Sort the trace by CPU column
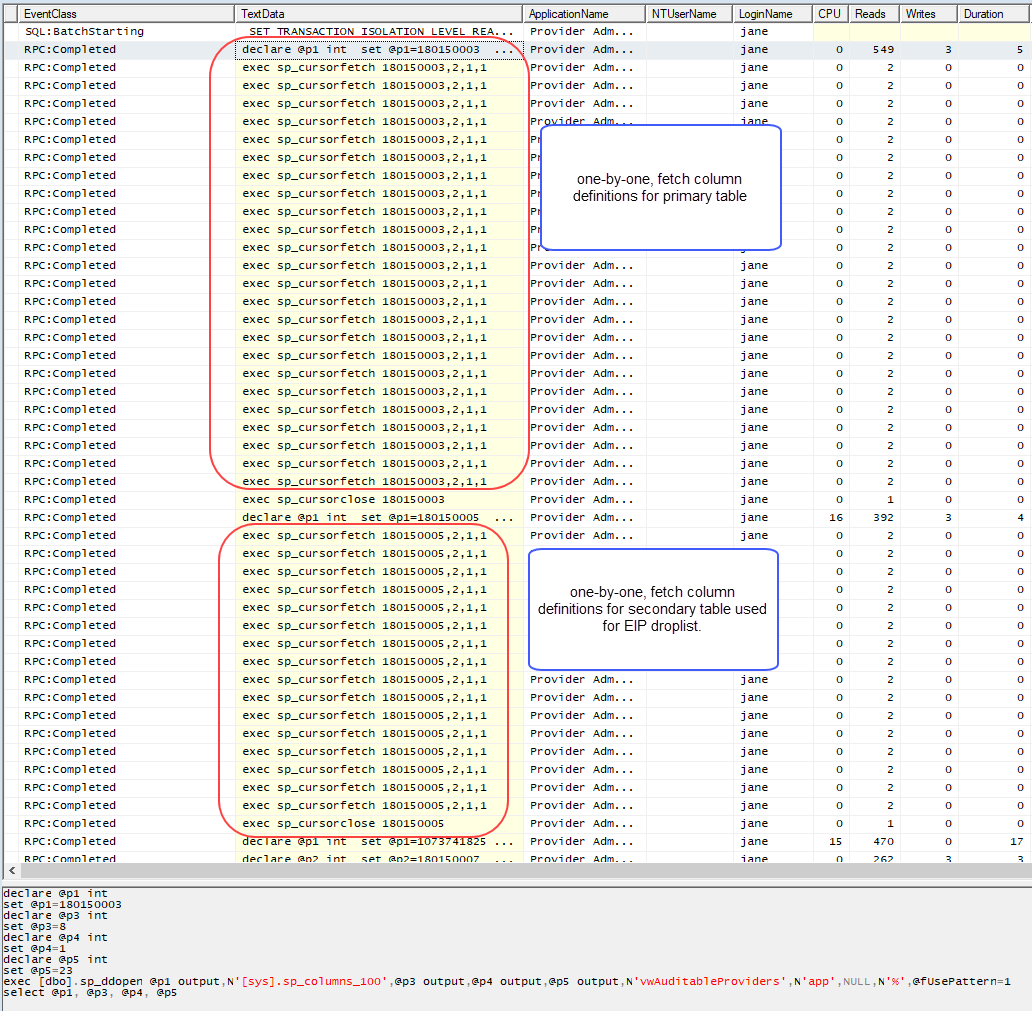The height and width of the screenshot is (1011, 1032). (829, 14)
